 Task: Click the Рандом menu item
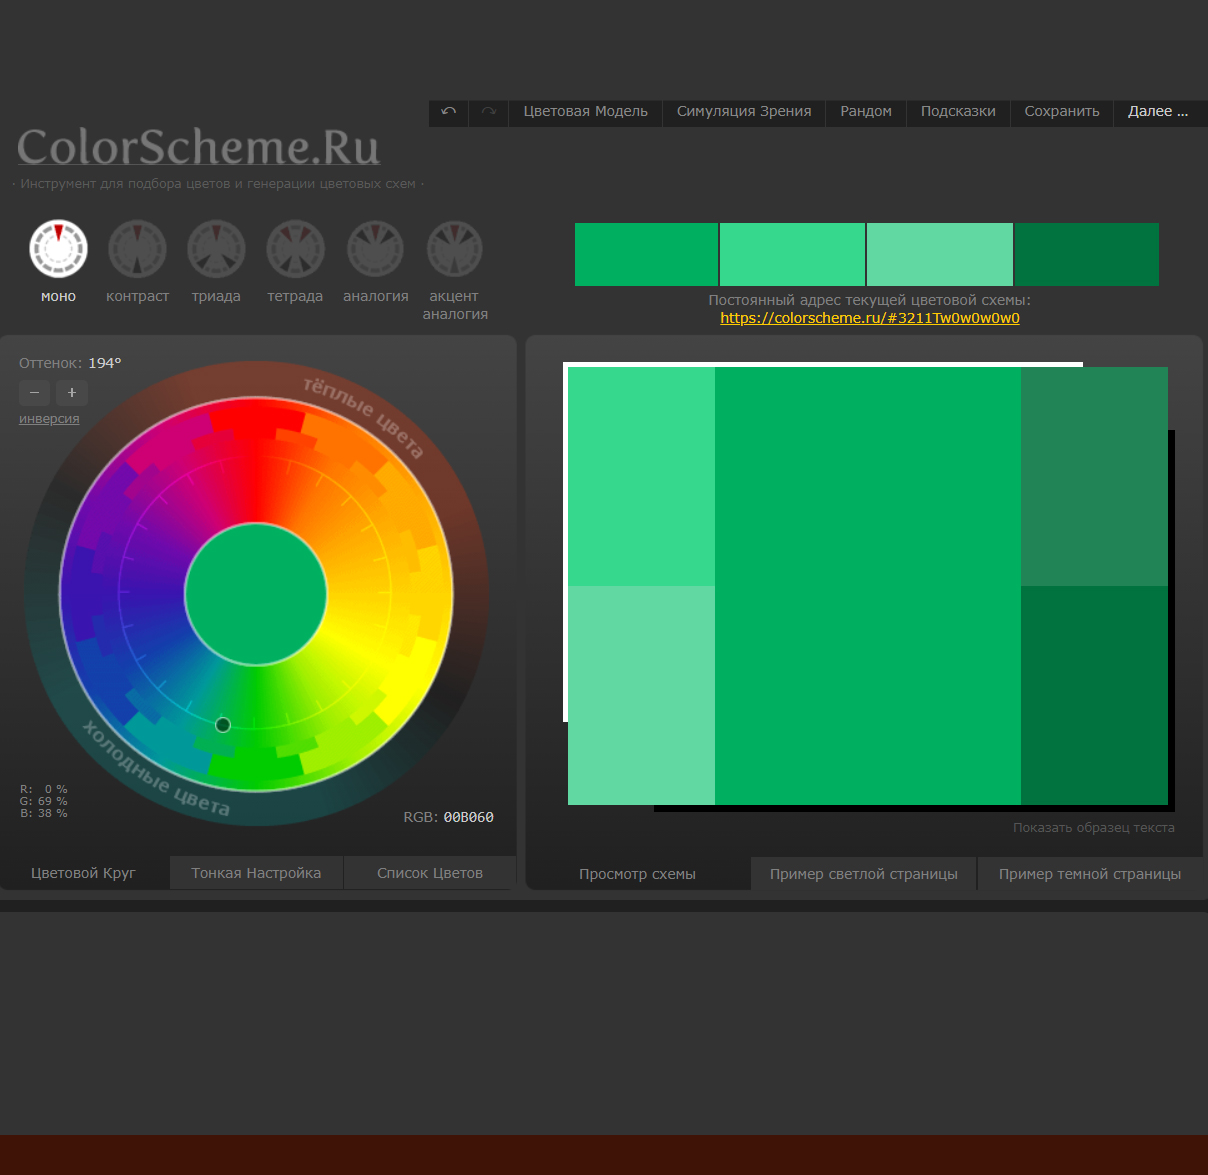[866, 112]
